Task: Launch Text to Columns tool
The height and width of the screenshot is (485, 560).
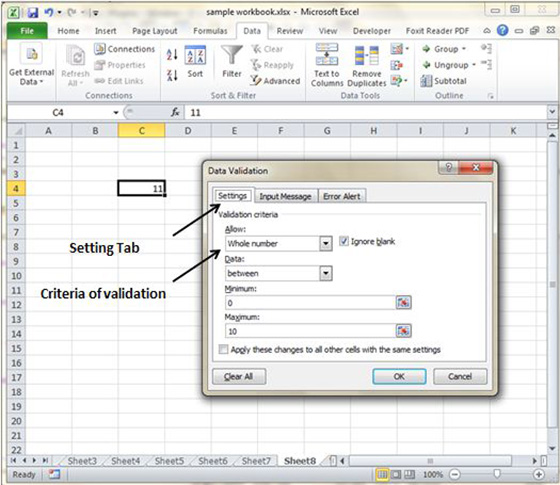Action: (327, 65)
